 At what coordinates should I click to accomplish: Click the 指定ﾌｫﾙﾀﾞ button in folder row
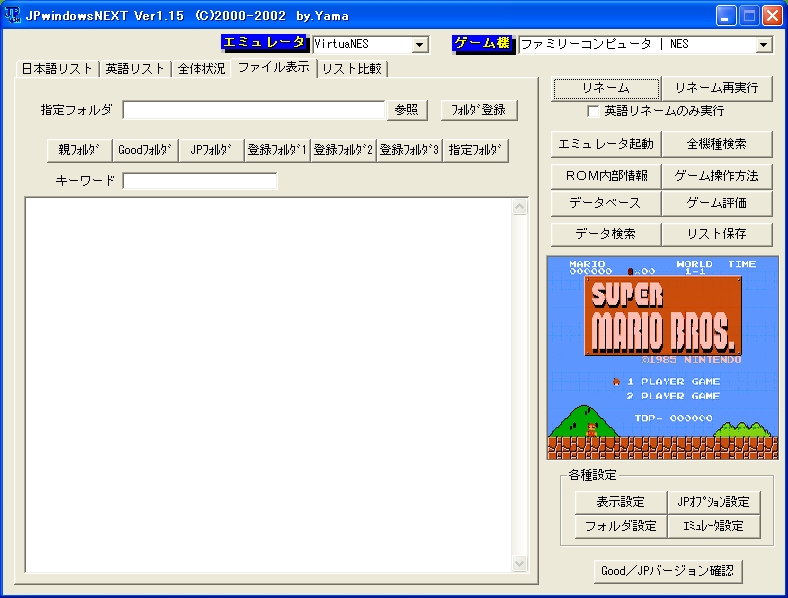(x=475, y=150)
